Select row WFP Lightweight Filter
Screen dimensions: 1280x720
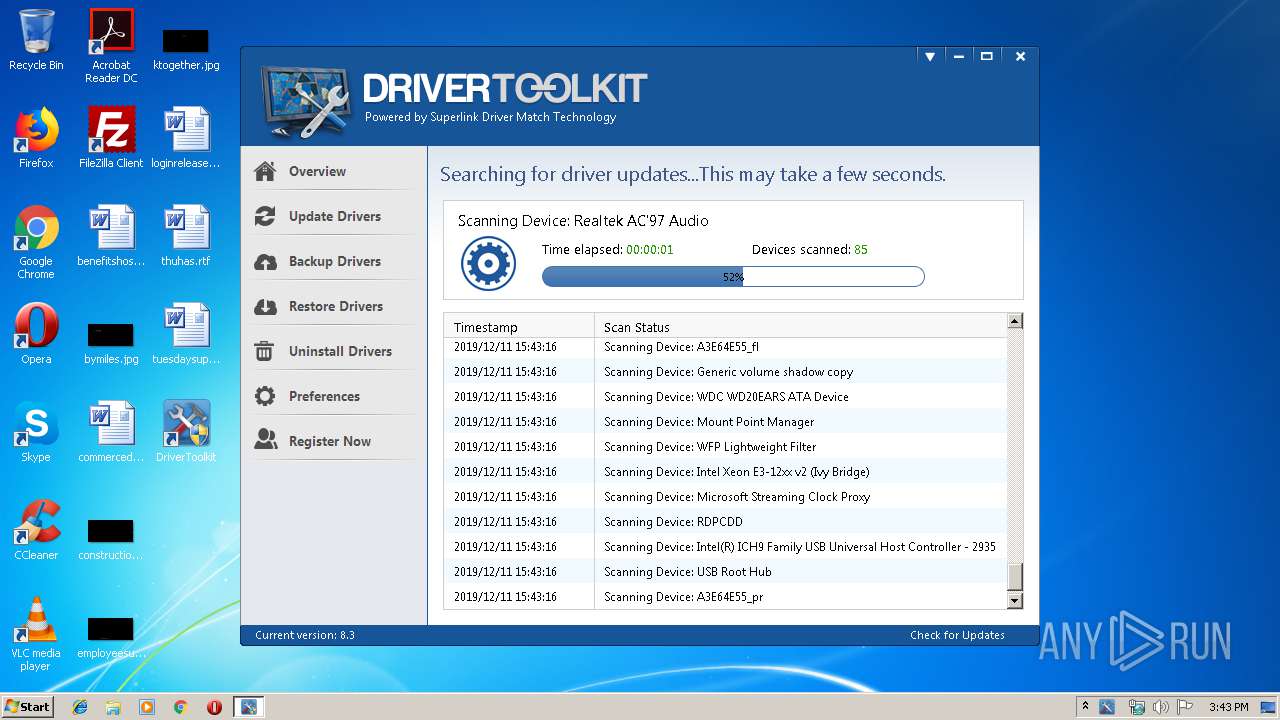(725, 447)
